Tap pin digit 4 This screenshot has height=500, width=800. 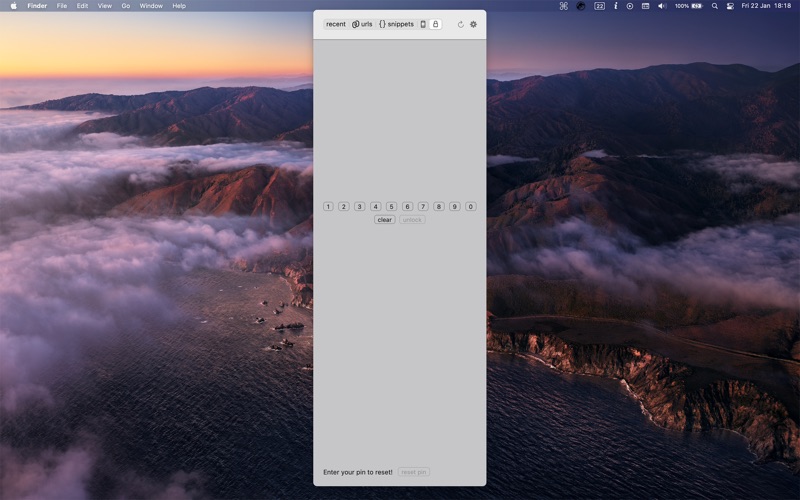click(x=376, y=207)
